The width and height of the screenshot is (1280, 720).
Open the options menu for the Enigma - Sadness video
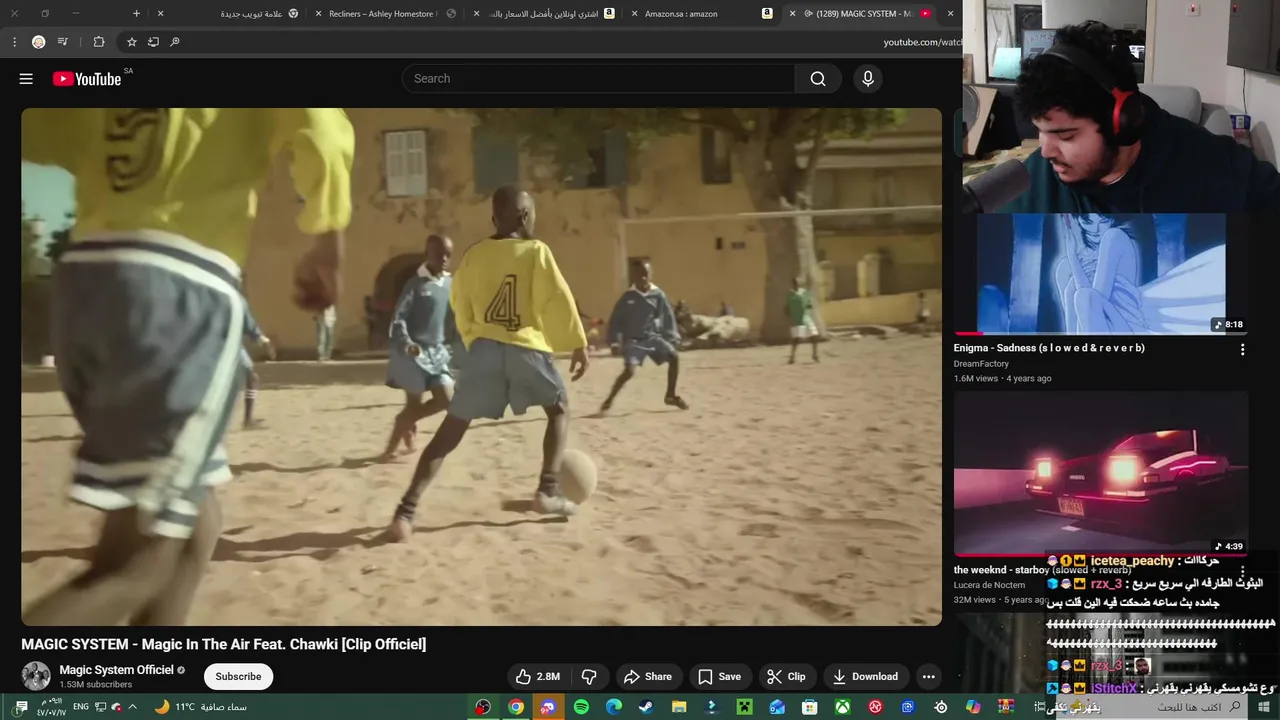(1242, 350)
